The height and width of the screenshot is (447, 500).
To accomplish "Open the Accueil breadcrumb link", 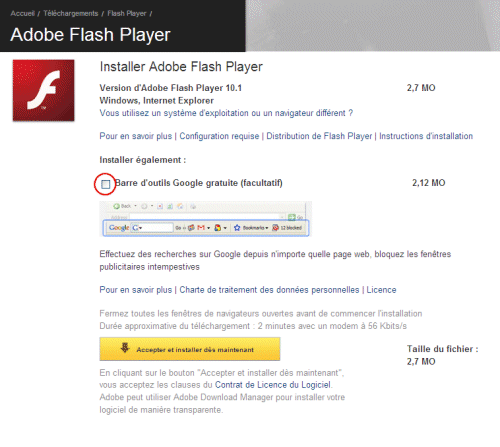I will tap(22, 13).
